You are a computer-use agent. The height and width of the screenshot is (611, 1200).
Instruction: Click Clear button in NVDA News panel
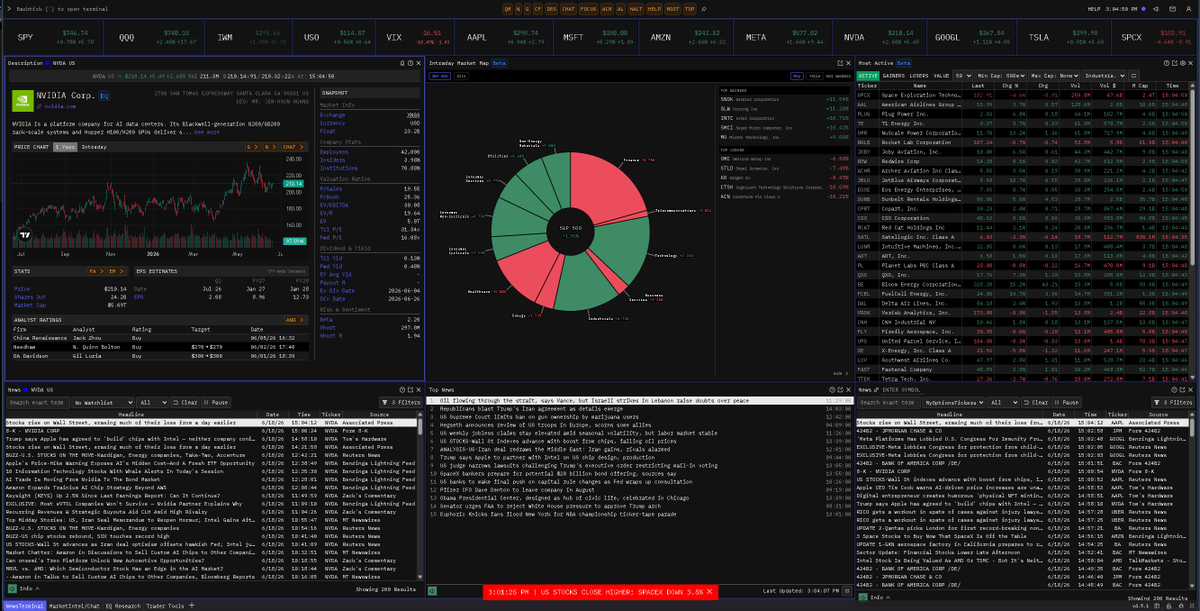coord(185,402)
